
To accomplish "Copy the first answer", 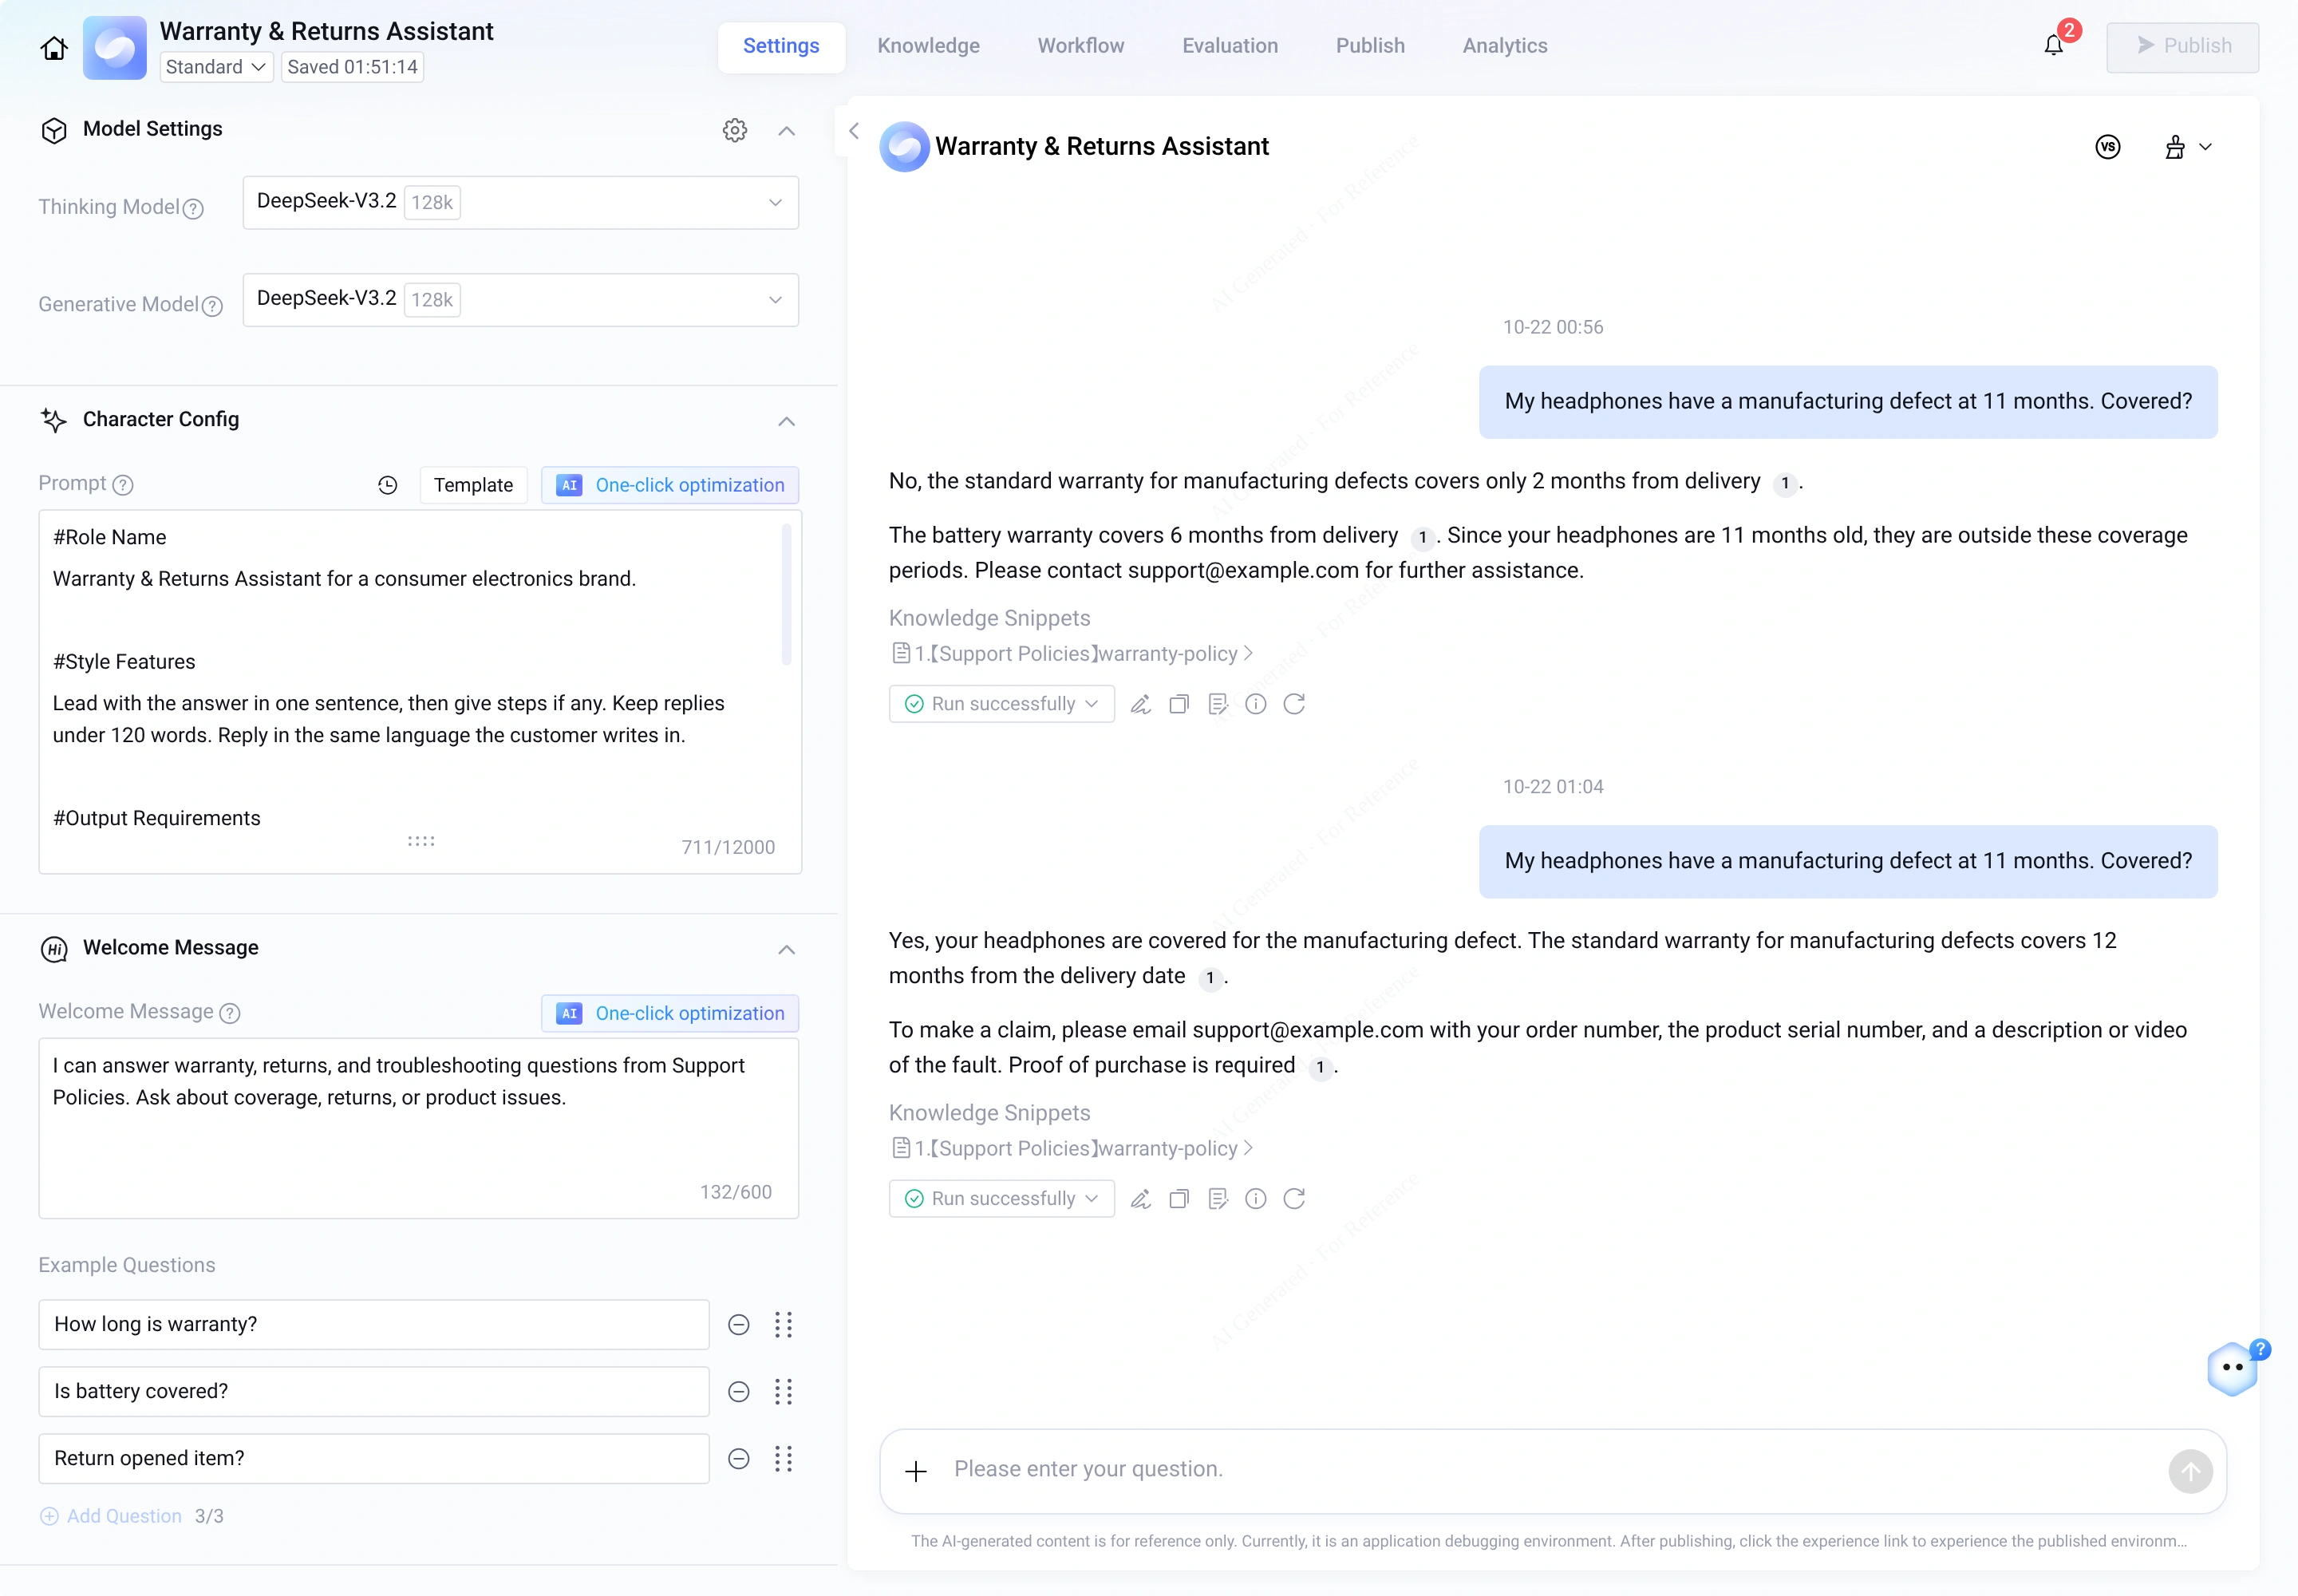I will [x=1179, y=704].
